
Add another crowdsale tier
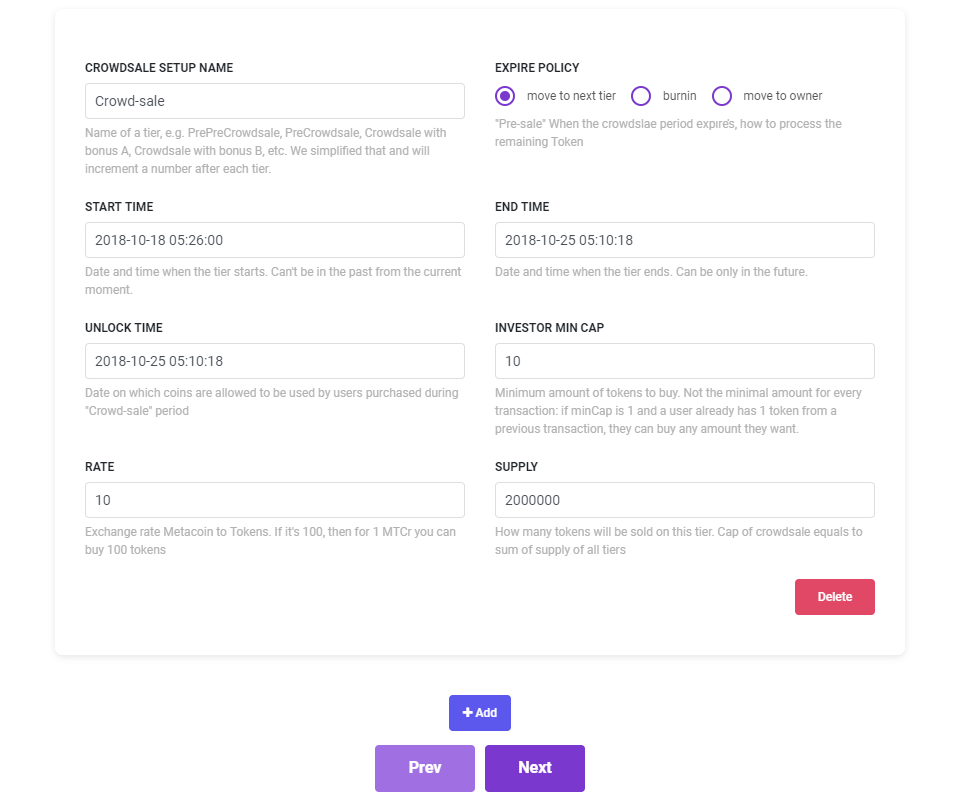[x=480, y=713]
